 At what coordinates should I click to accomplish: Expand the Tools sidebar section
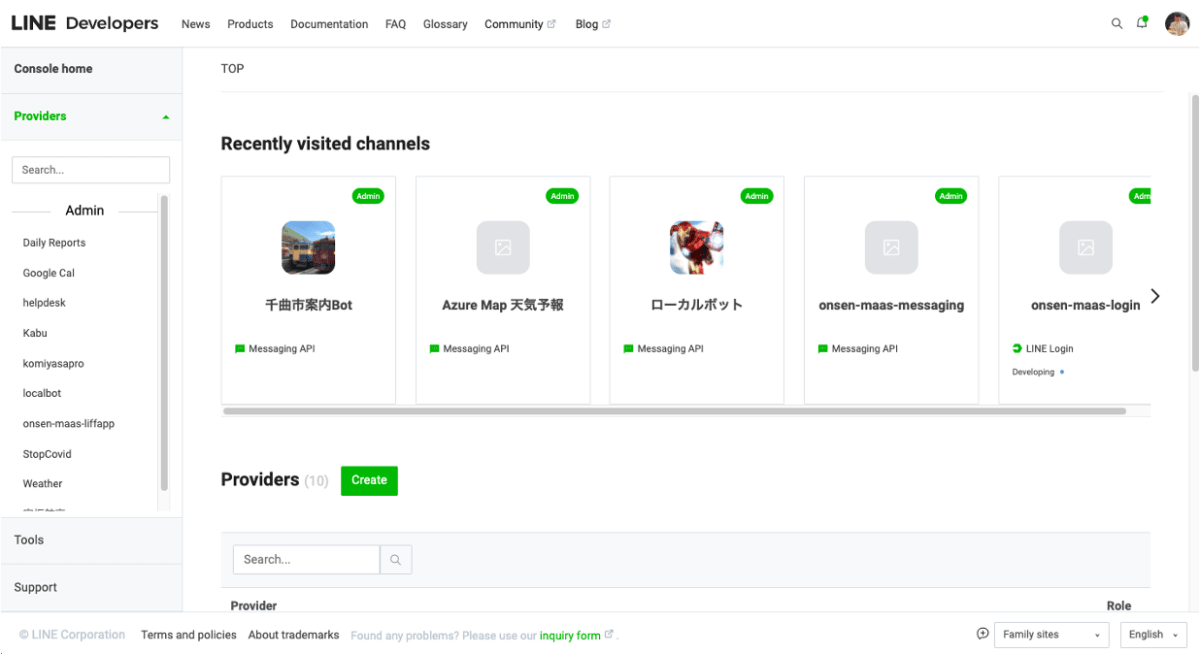91,540
